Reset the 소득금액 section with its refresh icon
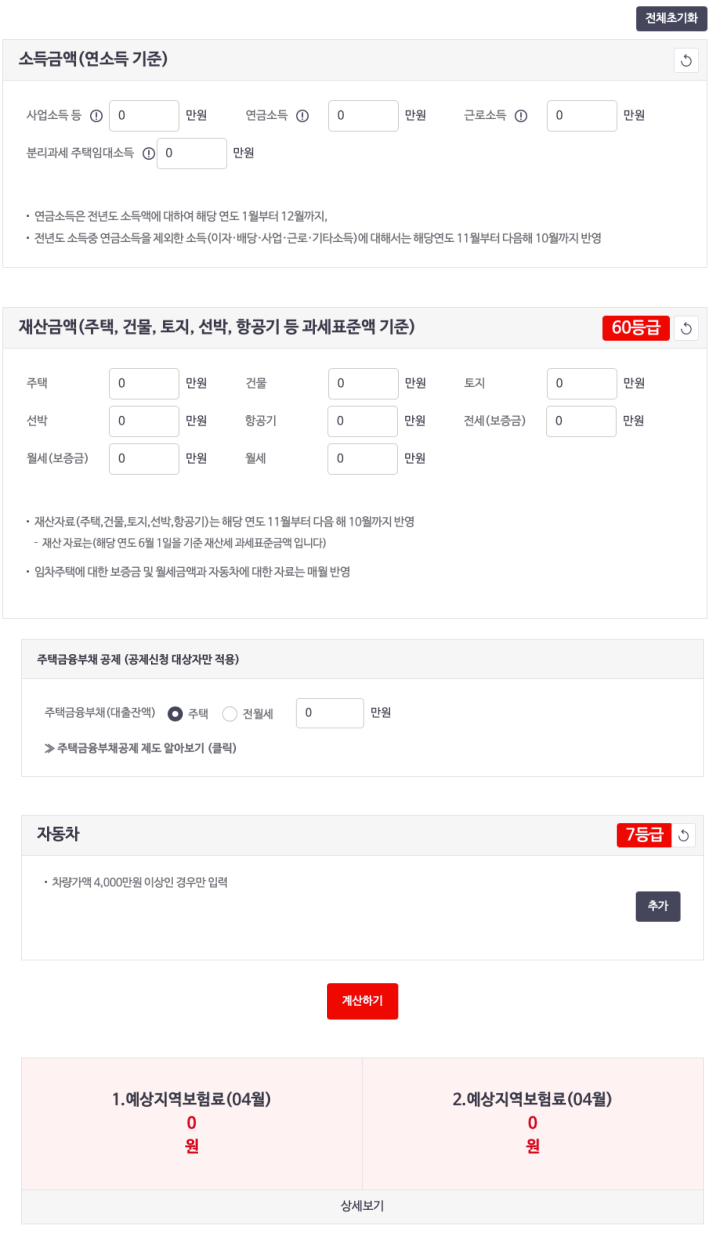720x1238 pixels. [686, 60]
